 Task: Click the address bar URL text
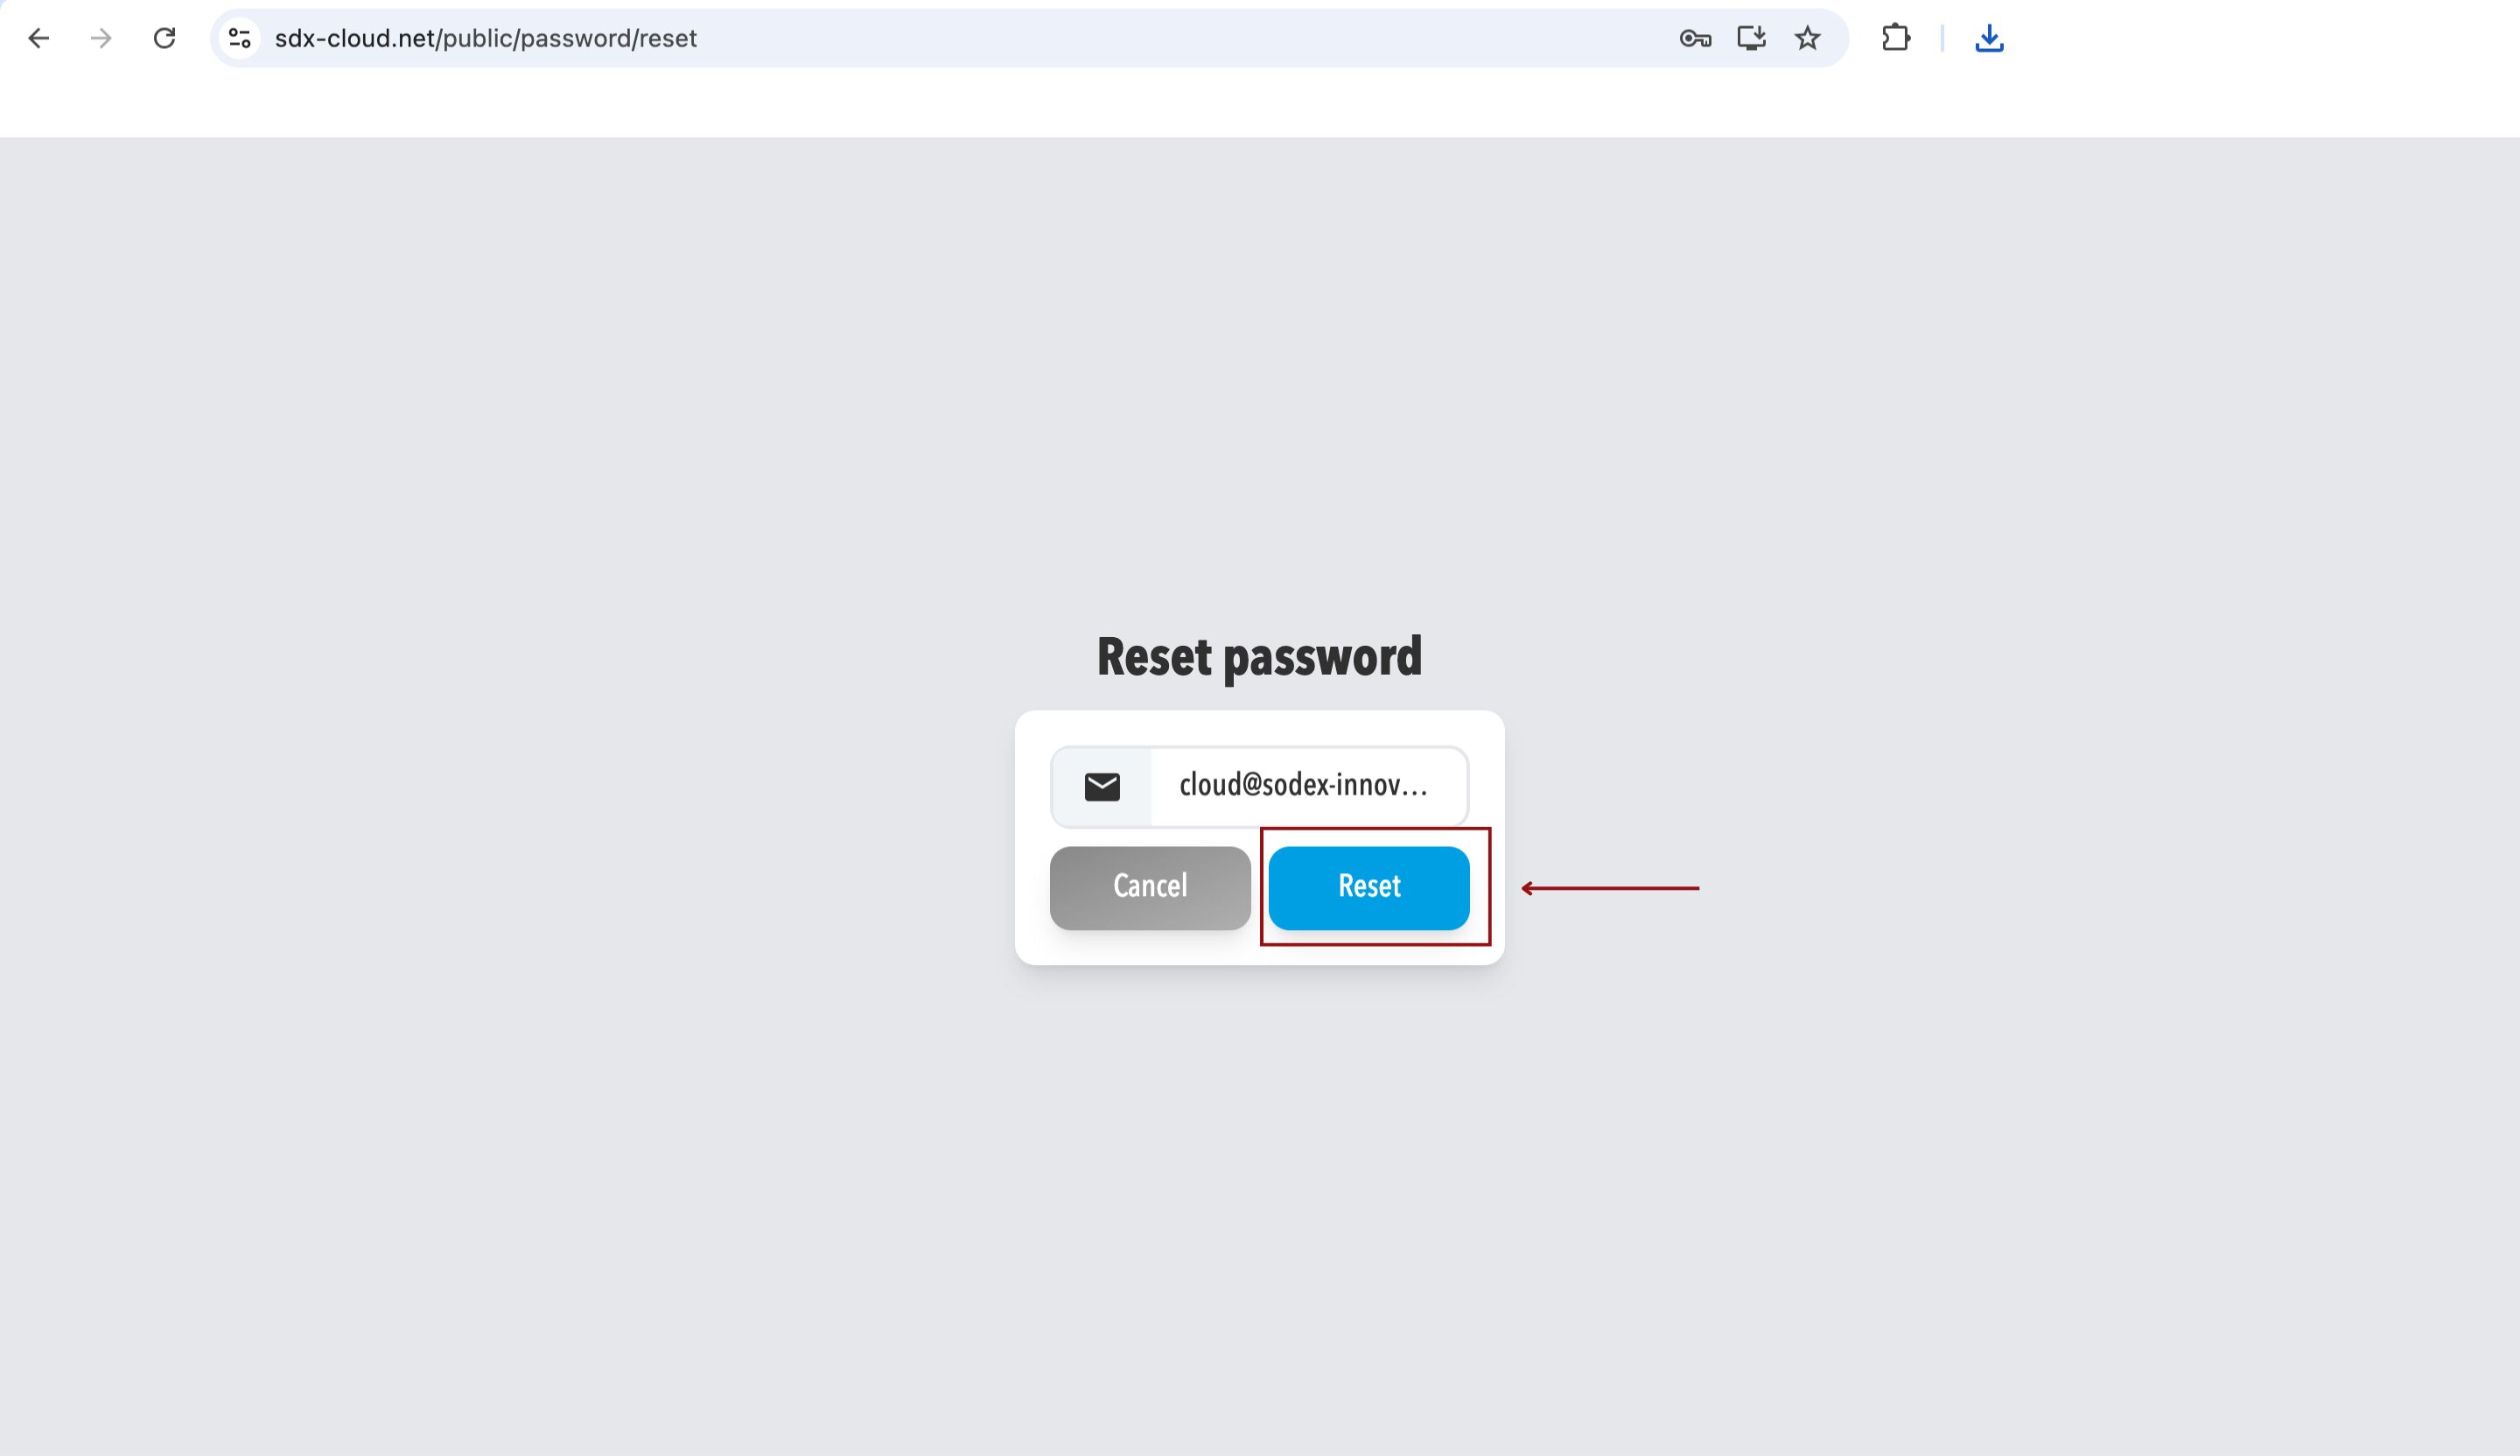(x=485, y=38)
